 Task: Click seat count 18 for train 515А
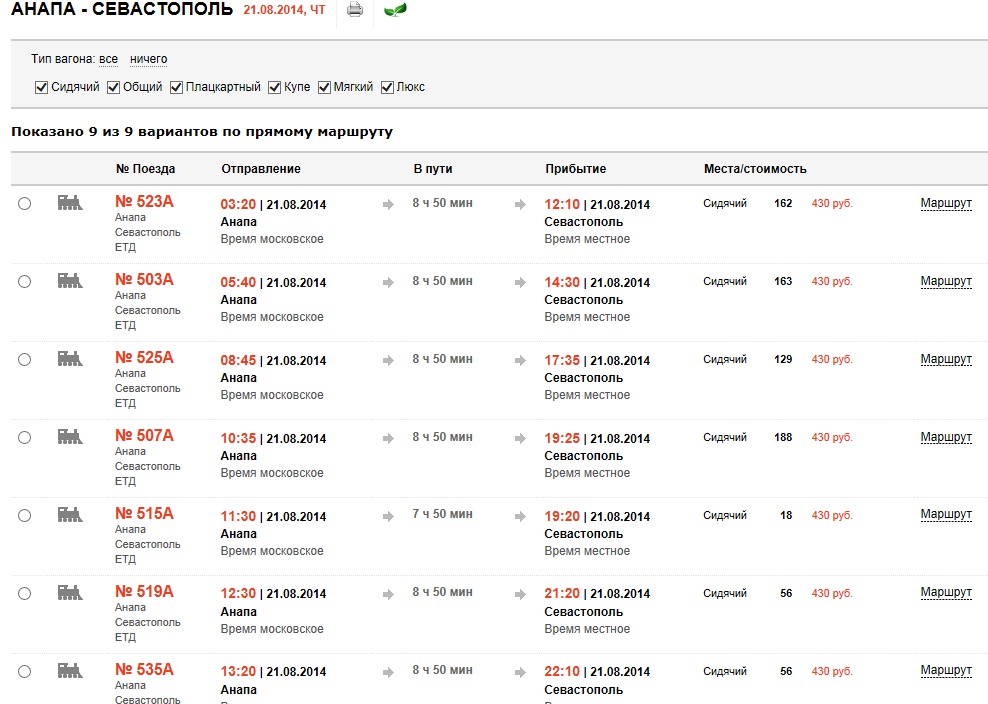pyautogui.click(x=786, y=516)
